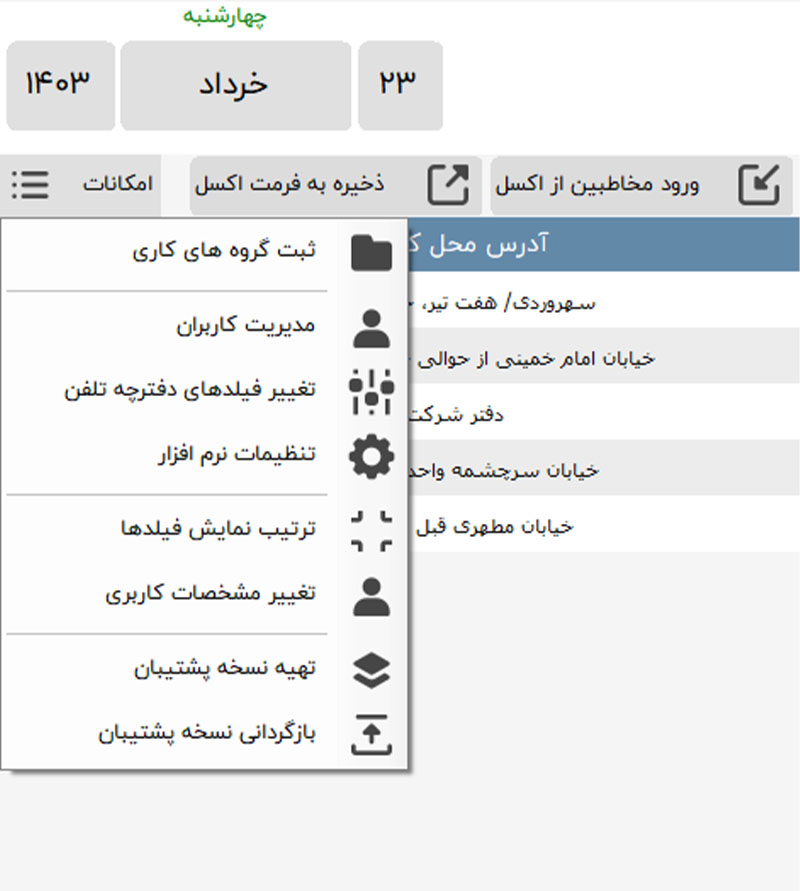Click the layers icon for backup creation

pyautogui.click(x=372, y=670)
